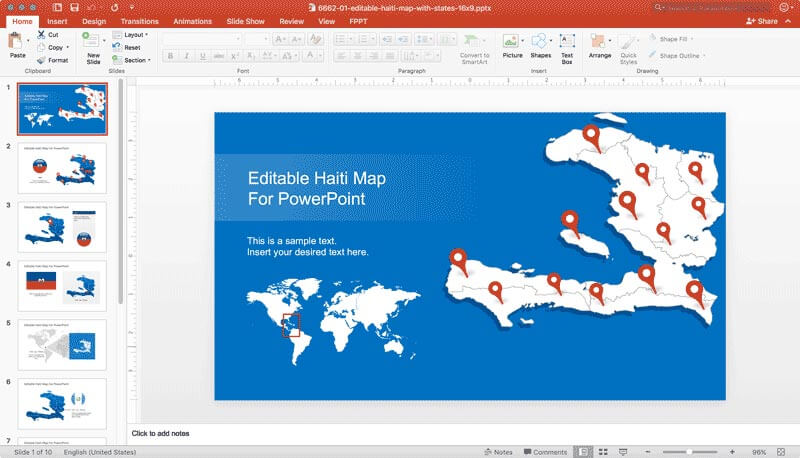800x458 pixels.
Task: Zoom out with the minus button
Action: coord(647,452)
